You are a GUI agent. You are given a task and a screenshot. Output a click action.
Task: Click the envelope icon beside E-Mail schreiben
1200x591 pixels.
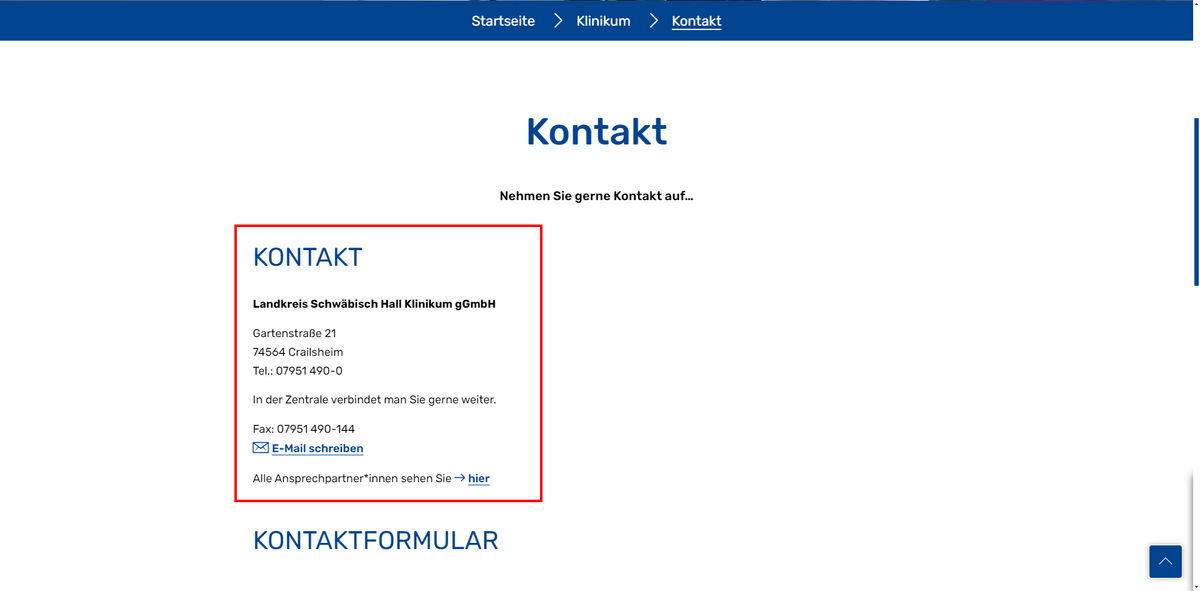(260, 448)
